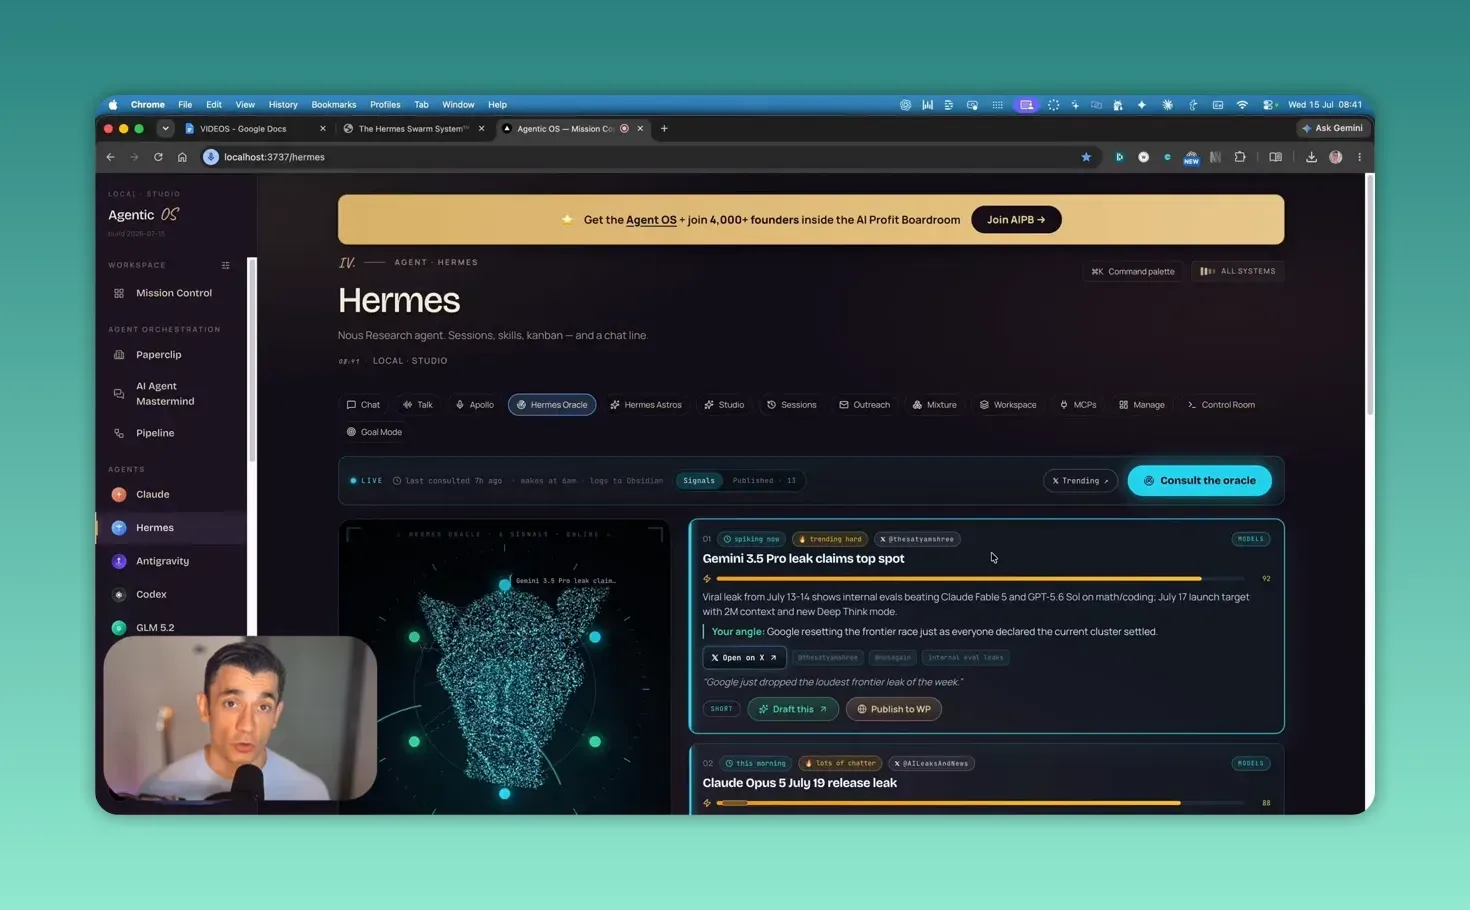Viewport: 1470px width, 910px height.
Task: Click the workspace list options icon
Action: (x=225, y=265)
